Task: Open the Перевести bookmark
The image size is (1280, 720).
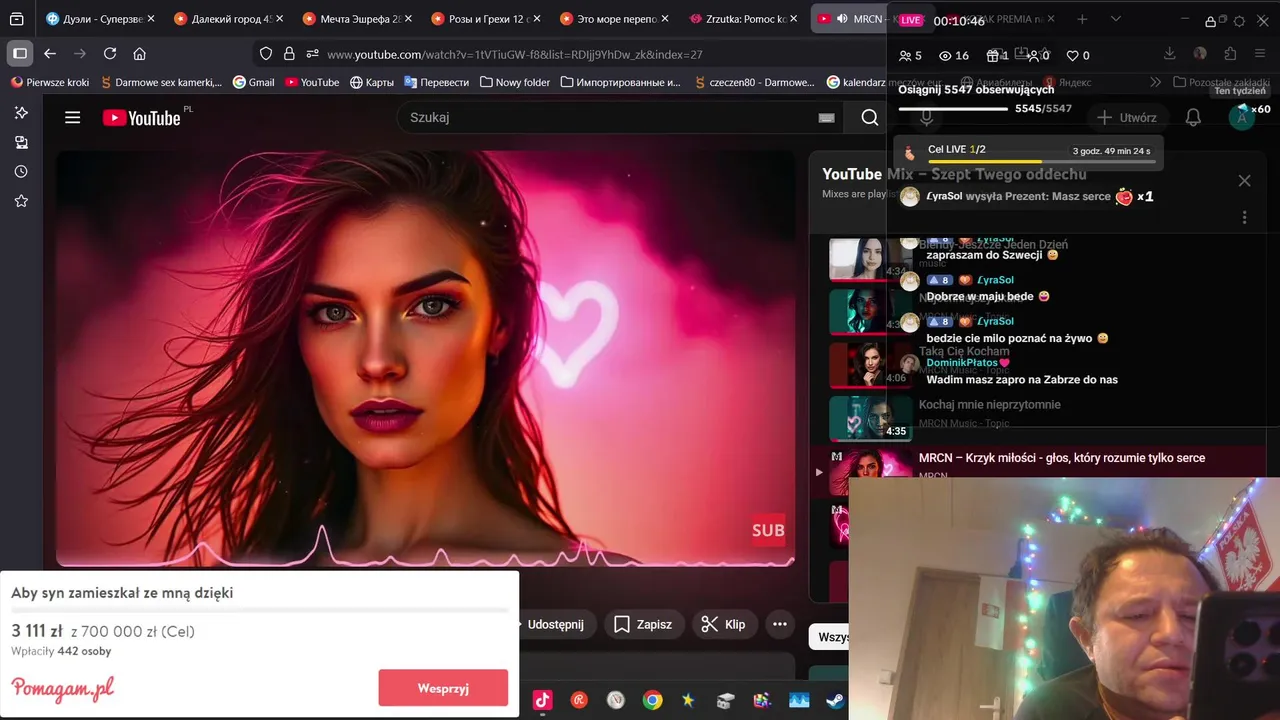Action: pyautogui.click(x=437, y=82)
